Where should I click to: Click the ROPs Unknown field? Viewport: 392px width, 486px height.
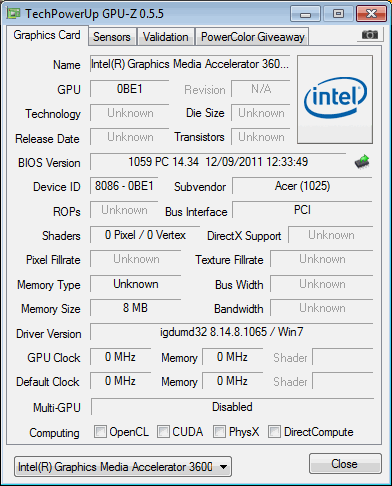coord(124,210)
